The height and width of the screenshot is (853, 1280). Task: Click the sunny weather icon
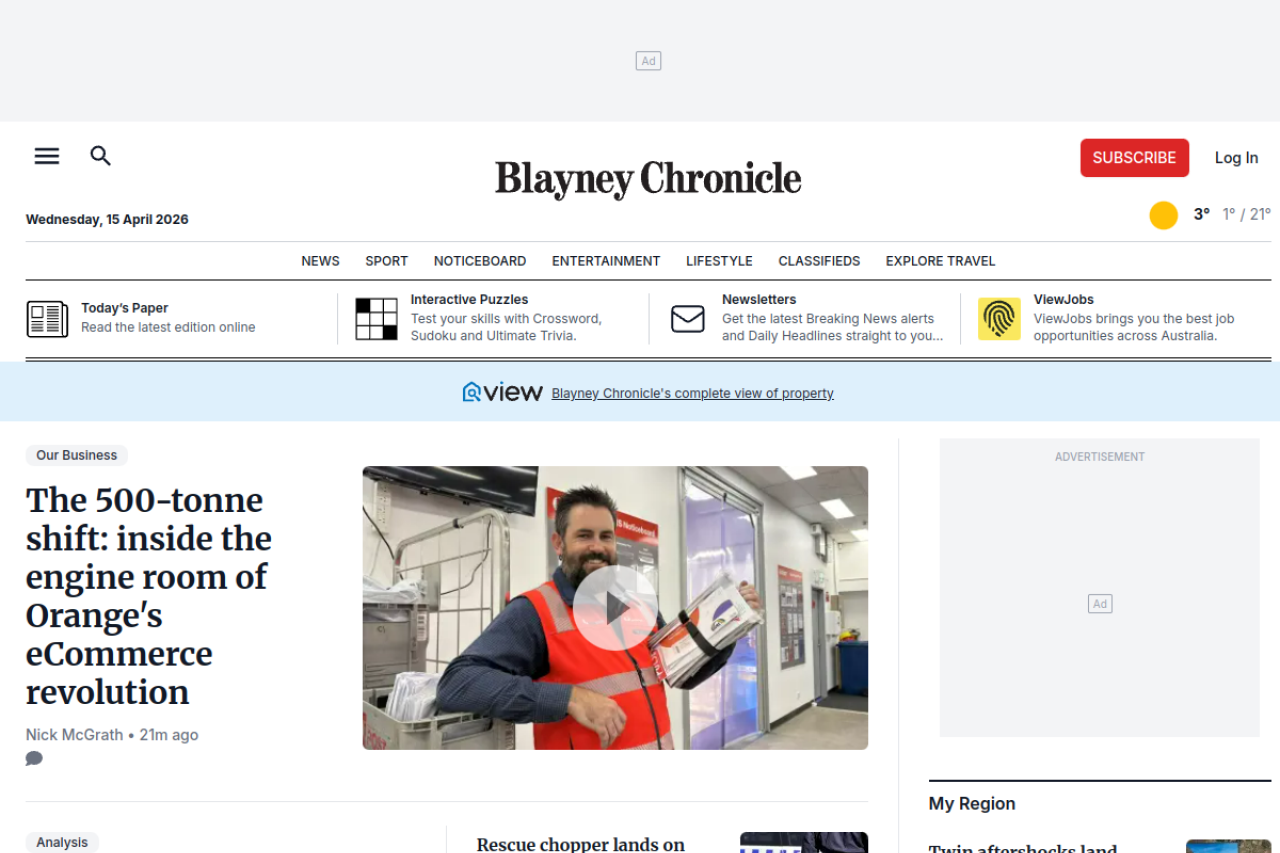point(1163,215)
